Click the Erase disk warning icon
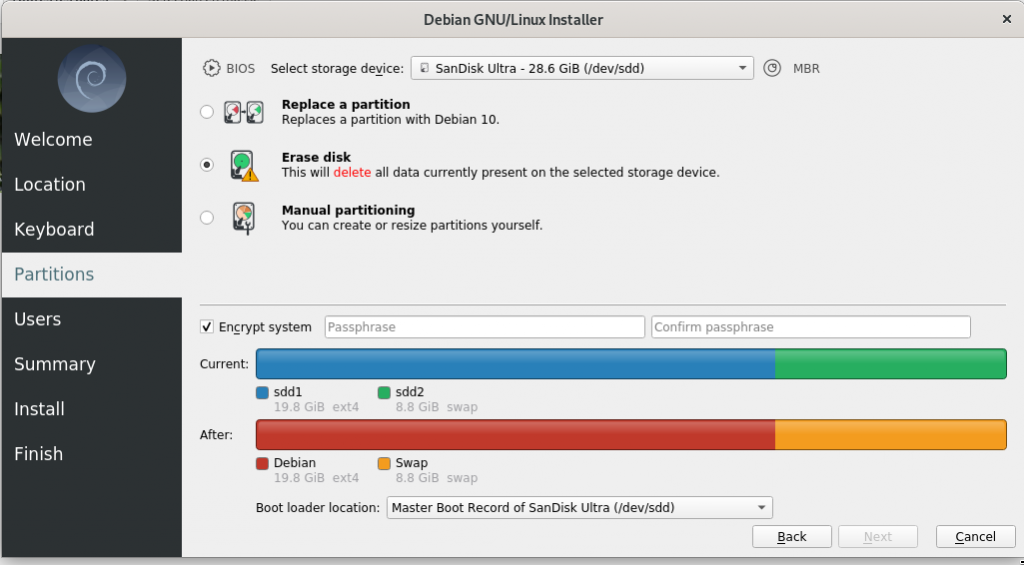Image resolution: width=1024 pixels, height=565 pixels. coord(244,165)
